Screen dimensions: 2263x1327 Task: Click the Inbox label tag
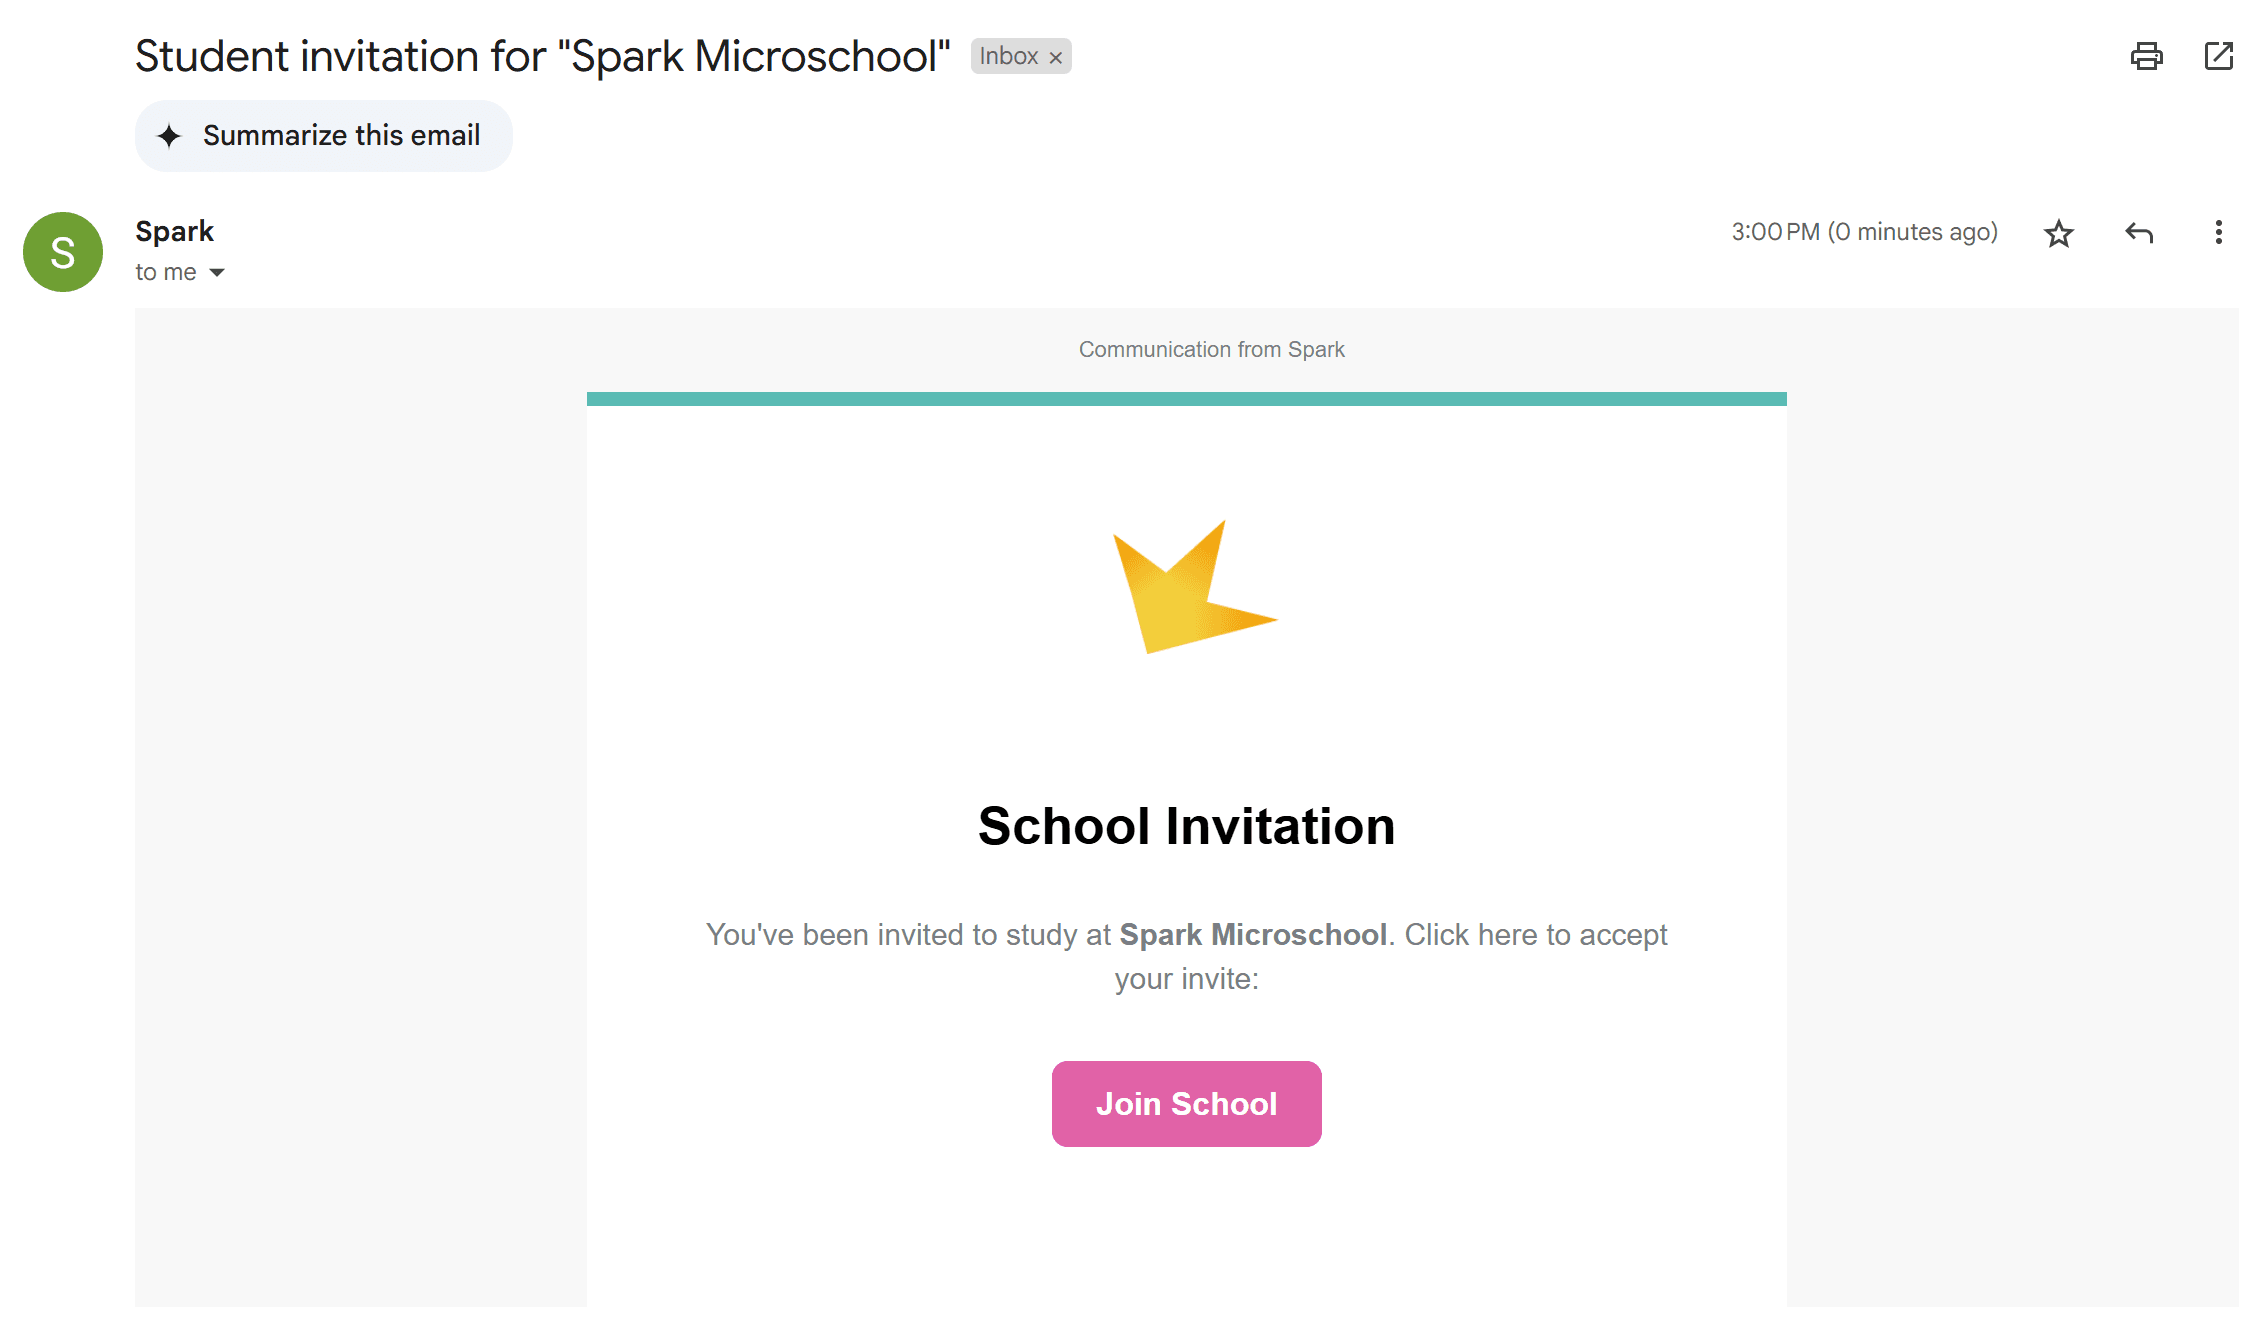pyautogui.click(x=1008, y=56)
